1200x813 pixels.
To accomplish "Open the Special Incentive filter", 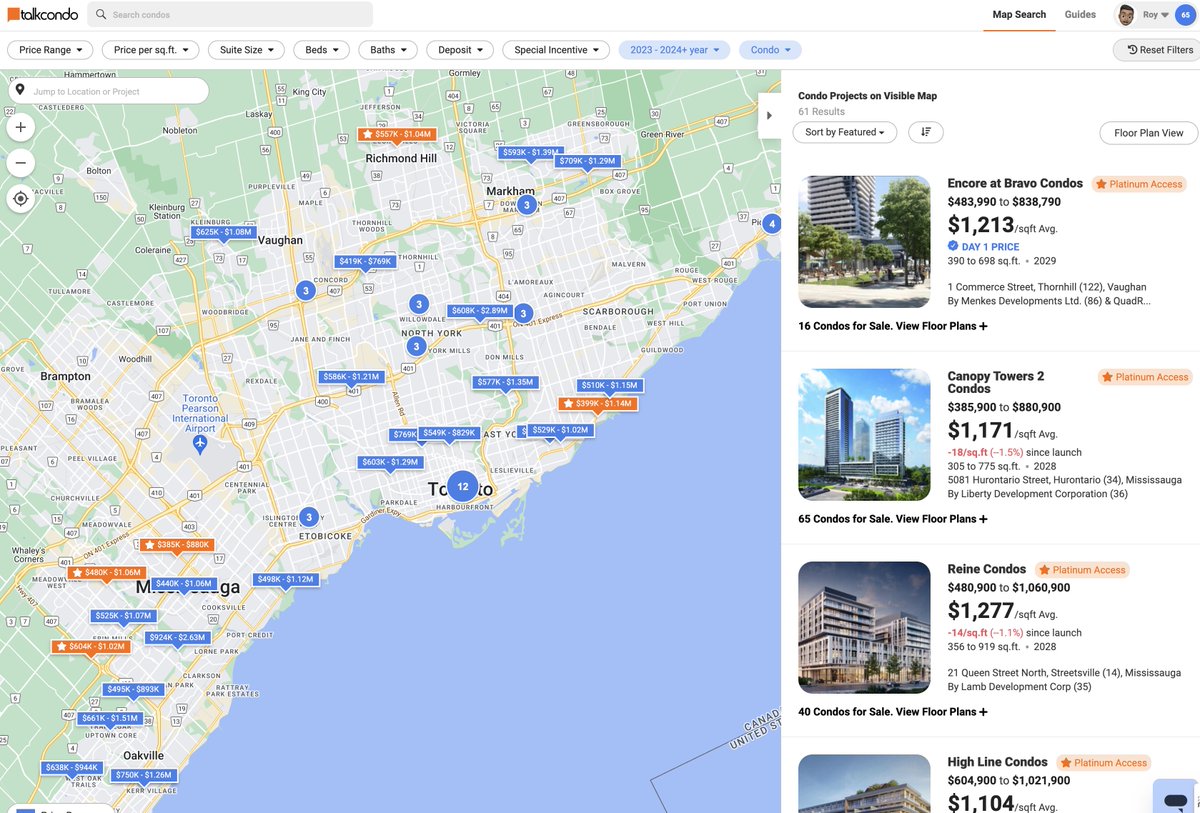I will (556, 50).
